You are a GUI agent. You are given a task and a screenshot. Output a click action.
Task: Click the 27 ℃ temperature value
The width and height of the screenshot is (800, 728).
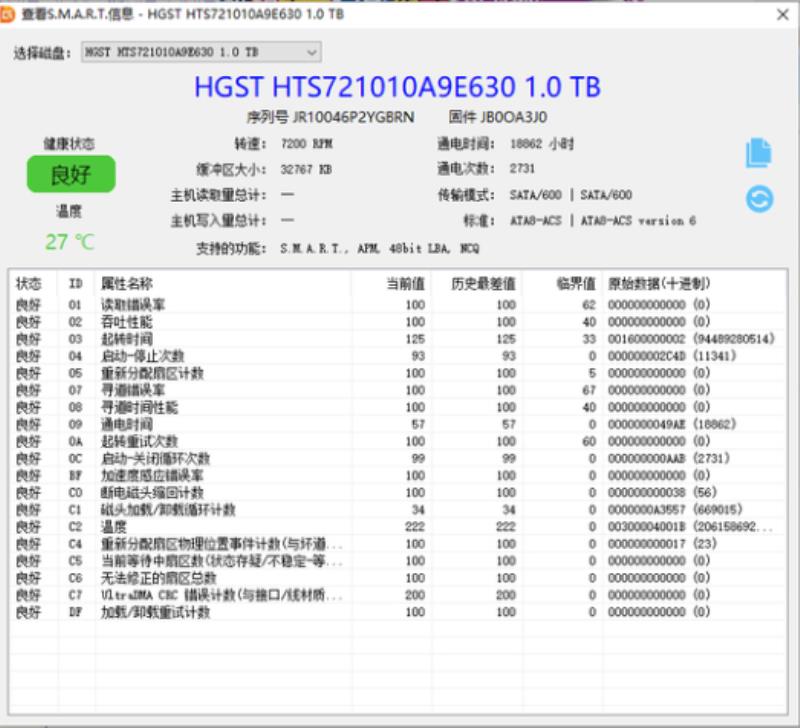[x=70, y=242]
